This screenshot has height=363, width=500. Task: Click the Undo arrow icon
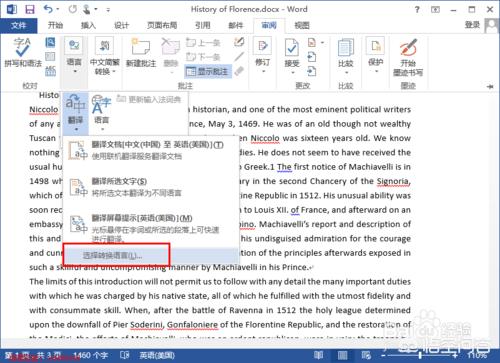pos(49,9)
